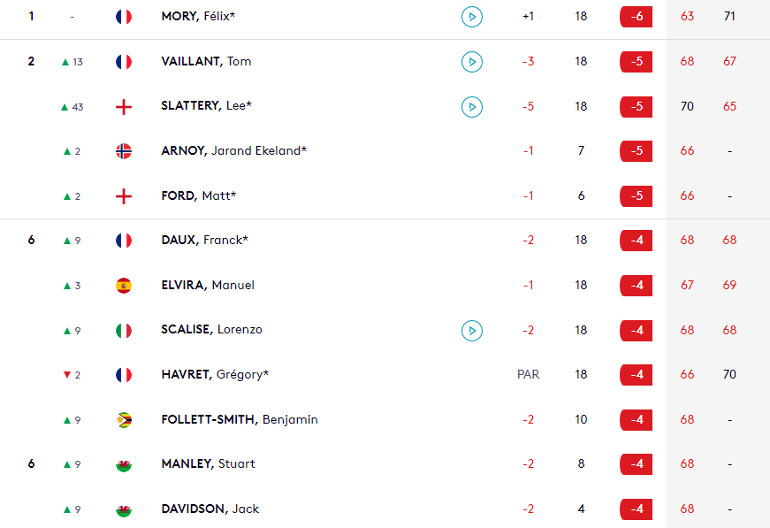
Task: Click the Wales flag beside Manley
Action: point(124,465)
